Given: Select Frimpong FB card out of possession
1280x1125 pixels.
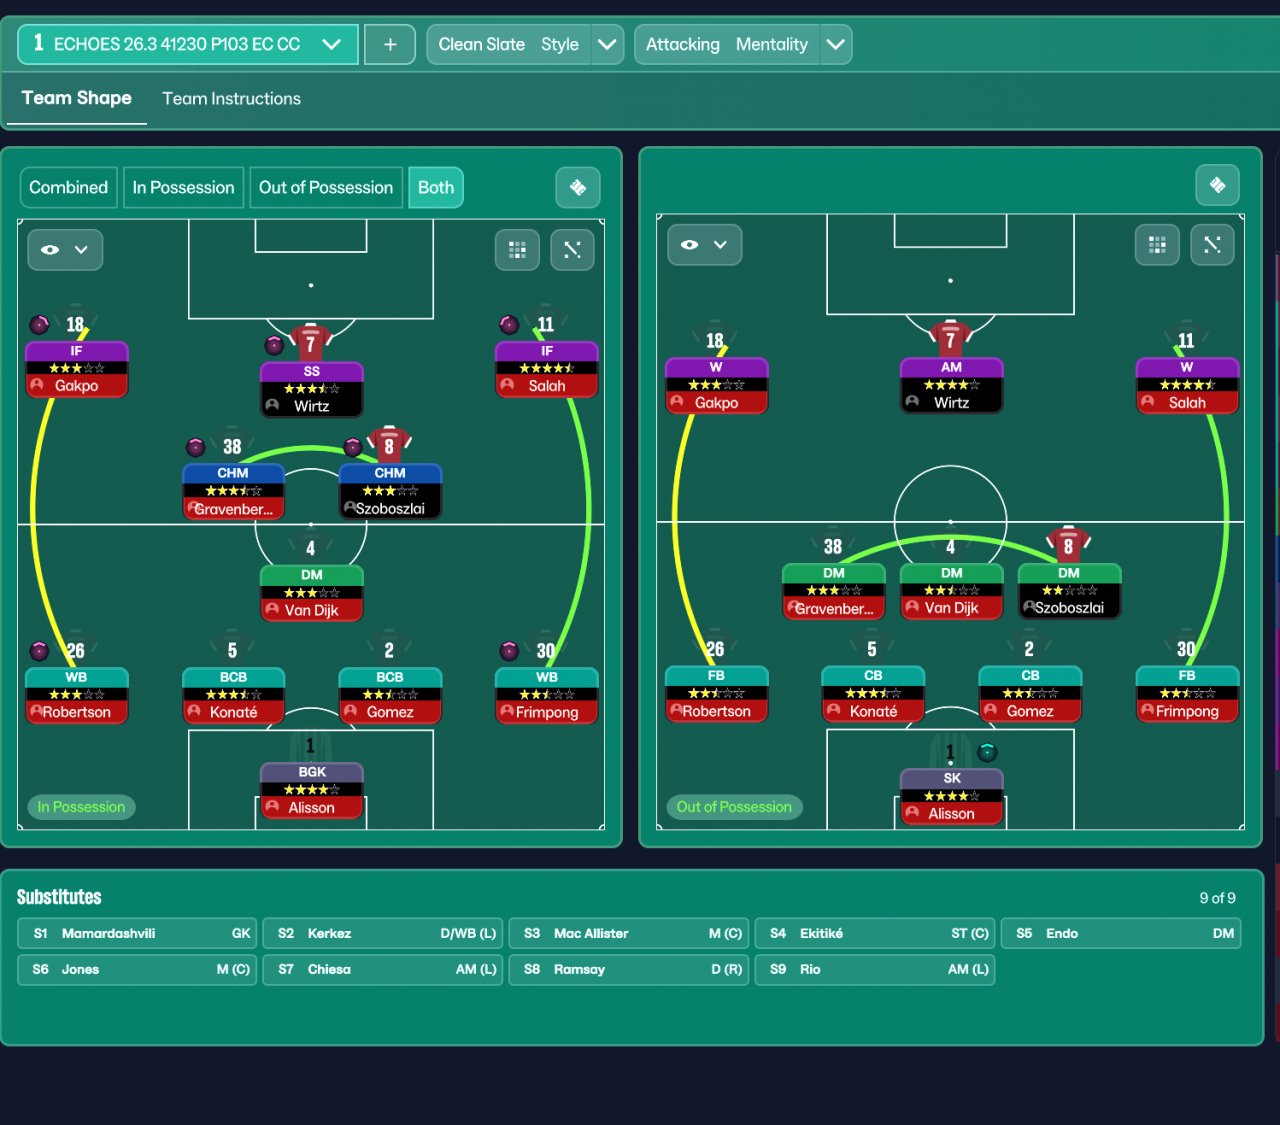Looking at the screenshot, I should click(1187, 694).
